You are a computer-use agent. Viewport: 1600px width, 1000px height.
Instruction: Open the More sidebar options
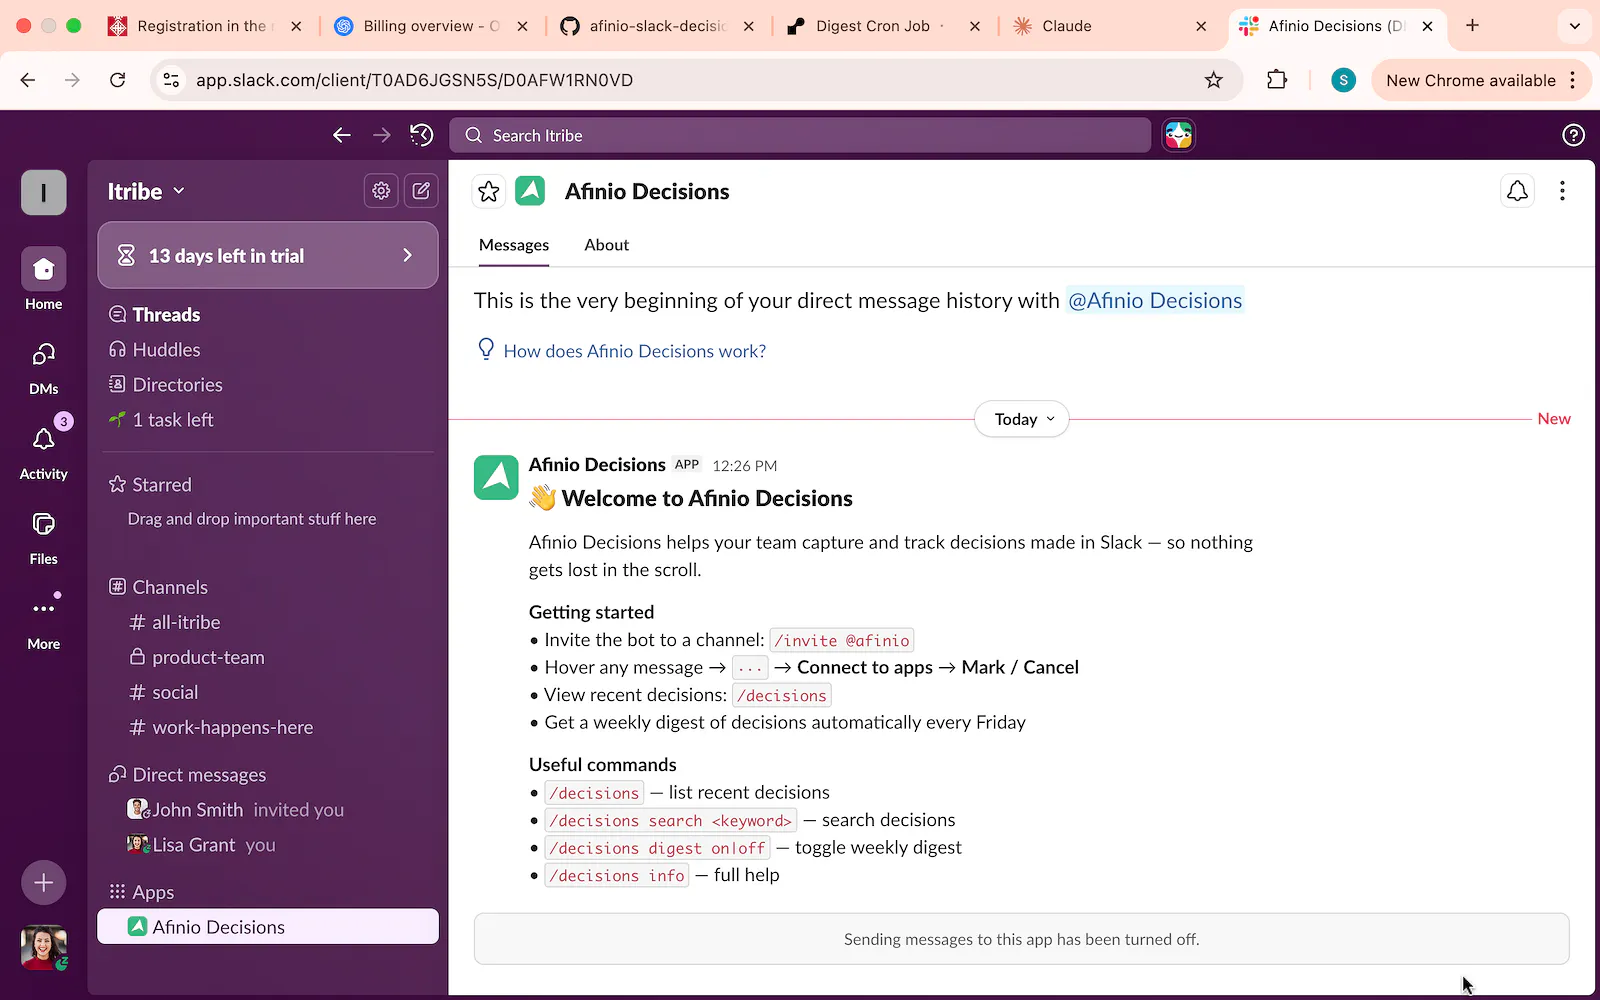point(44,622)
